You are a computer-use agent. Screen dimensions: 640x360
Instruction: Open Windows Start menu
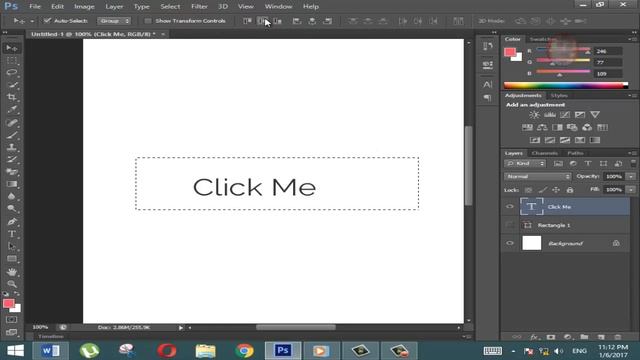coord(16,351)
